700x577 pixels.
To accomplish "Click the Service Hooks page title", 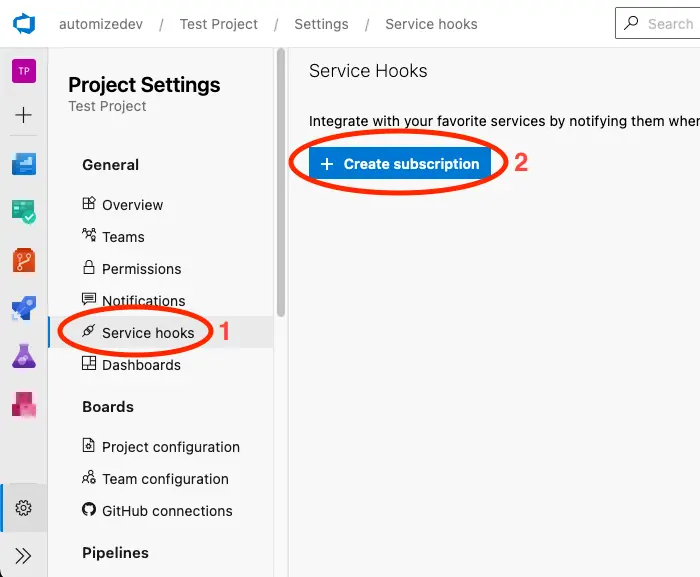I will coord(368,71).
